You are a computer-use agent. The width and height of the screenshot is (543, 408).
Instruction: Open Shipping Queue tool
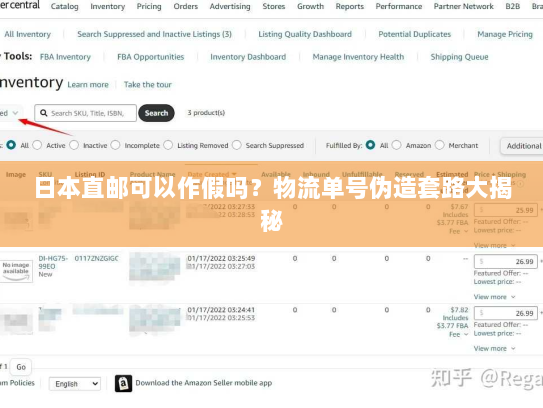pyautogui.click(x=459, y=57)
